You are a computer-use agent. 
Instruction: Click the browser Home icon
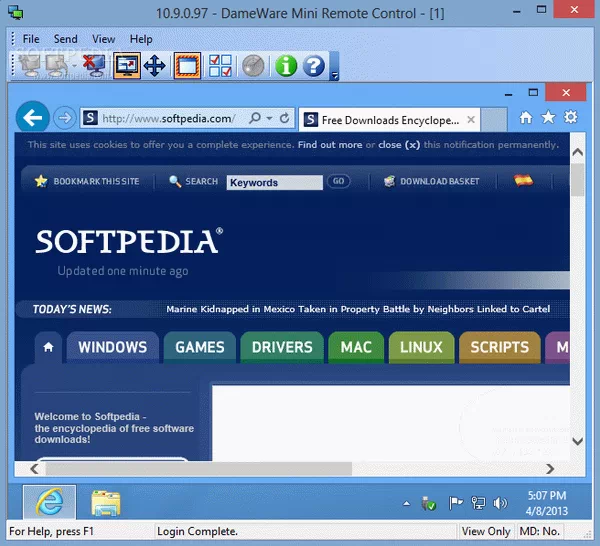[526, 117]
